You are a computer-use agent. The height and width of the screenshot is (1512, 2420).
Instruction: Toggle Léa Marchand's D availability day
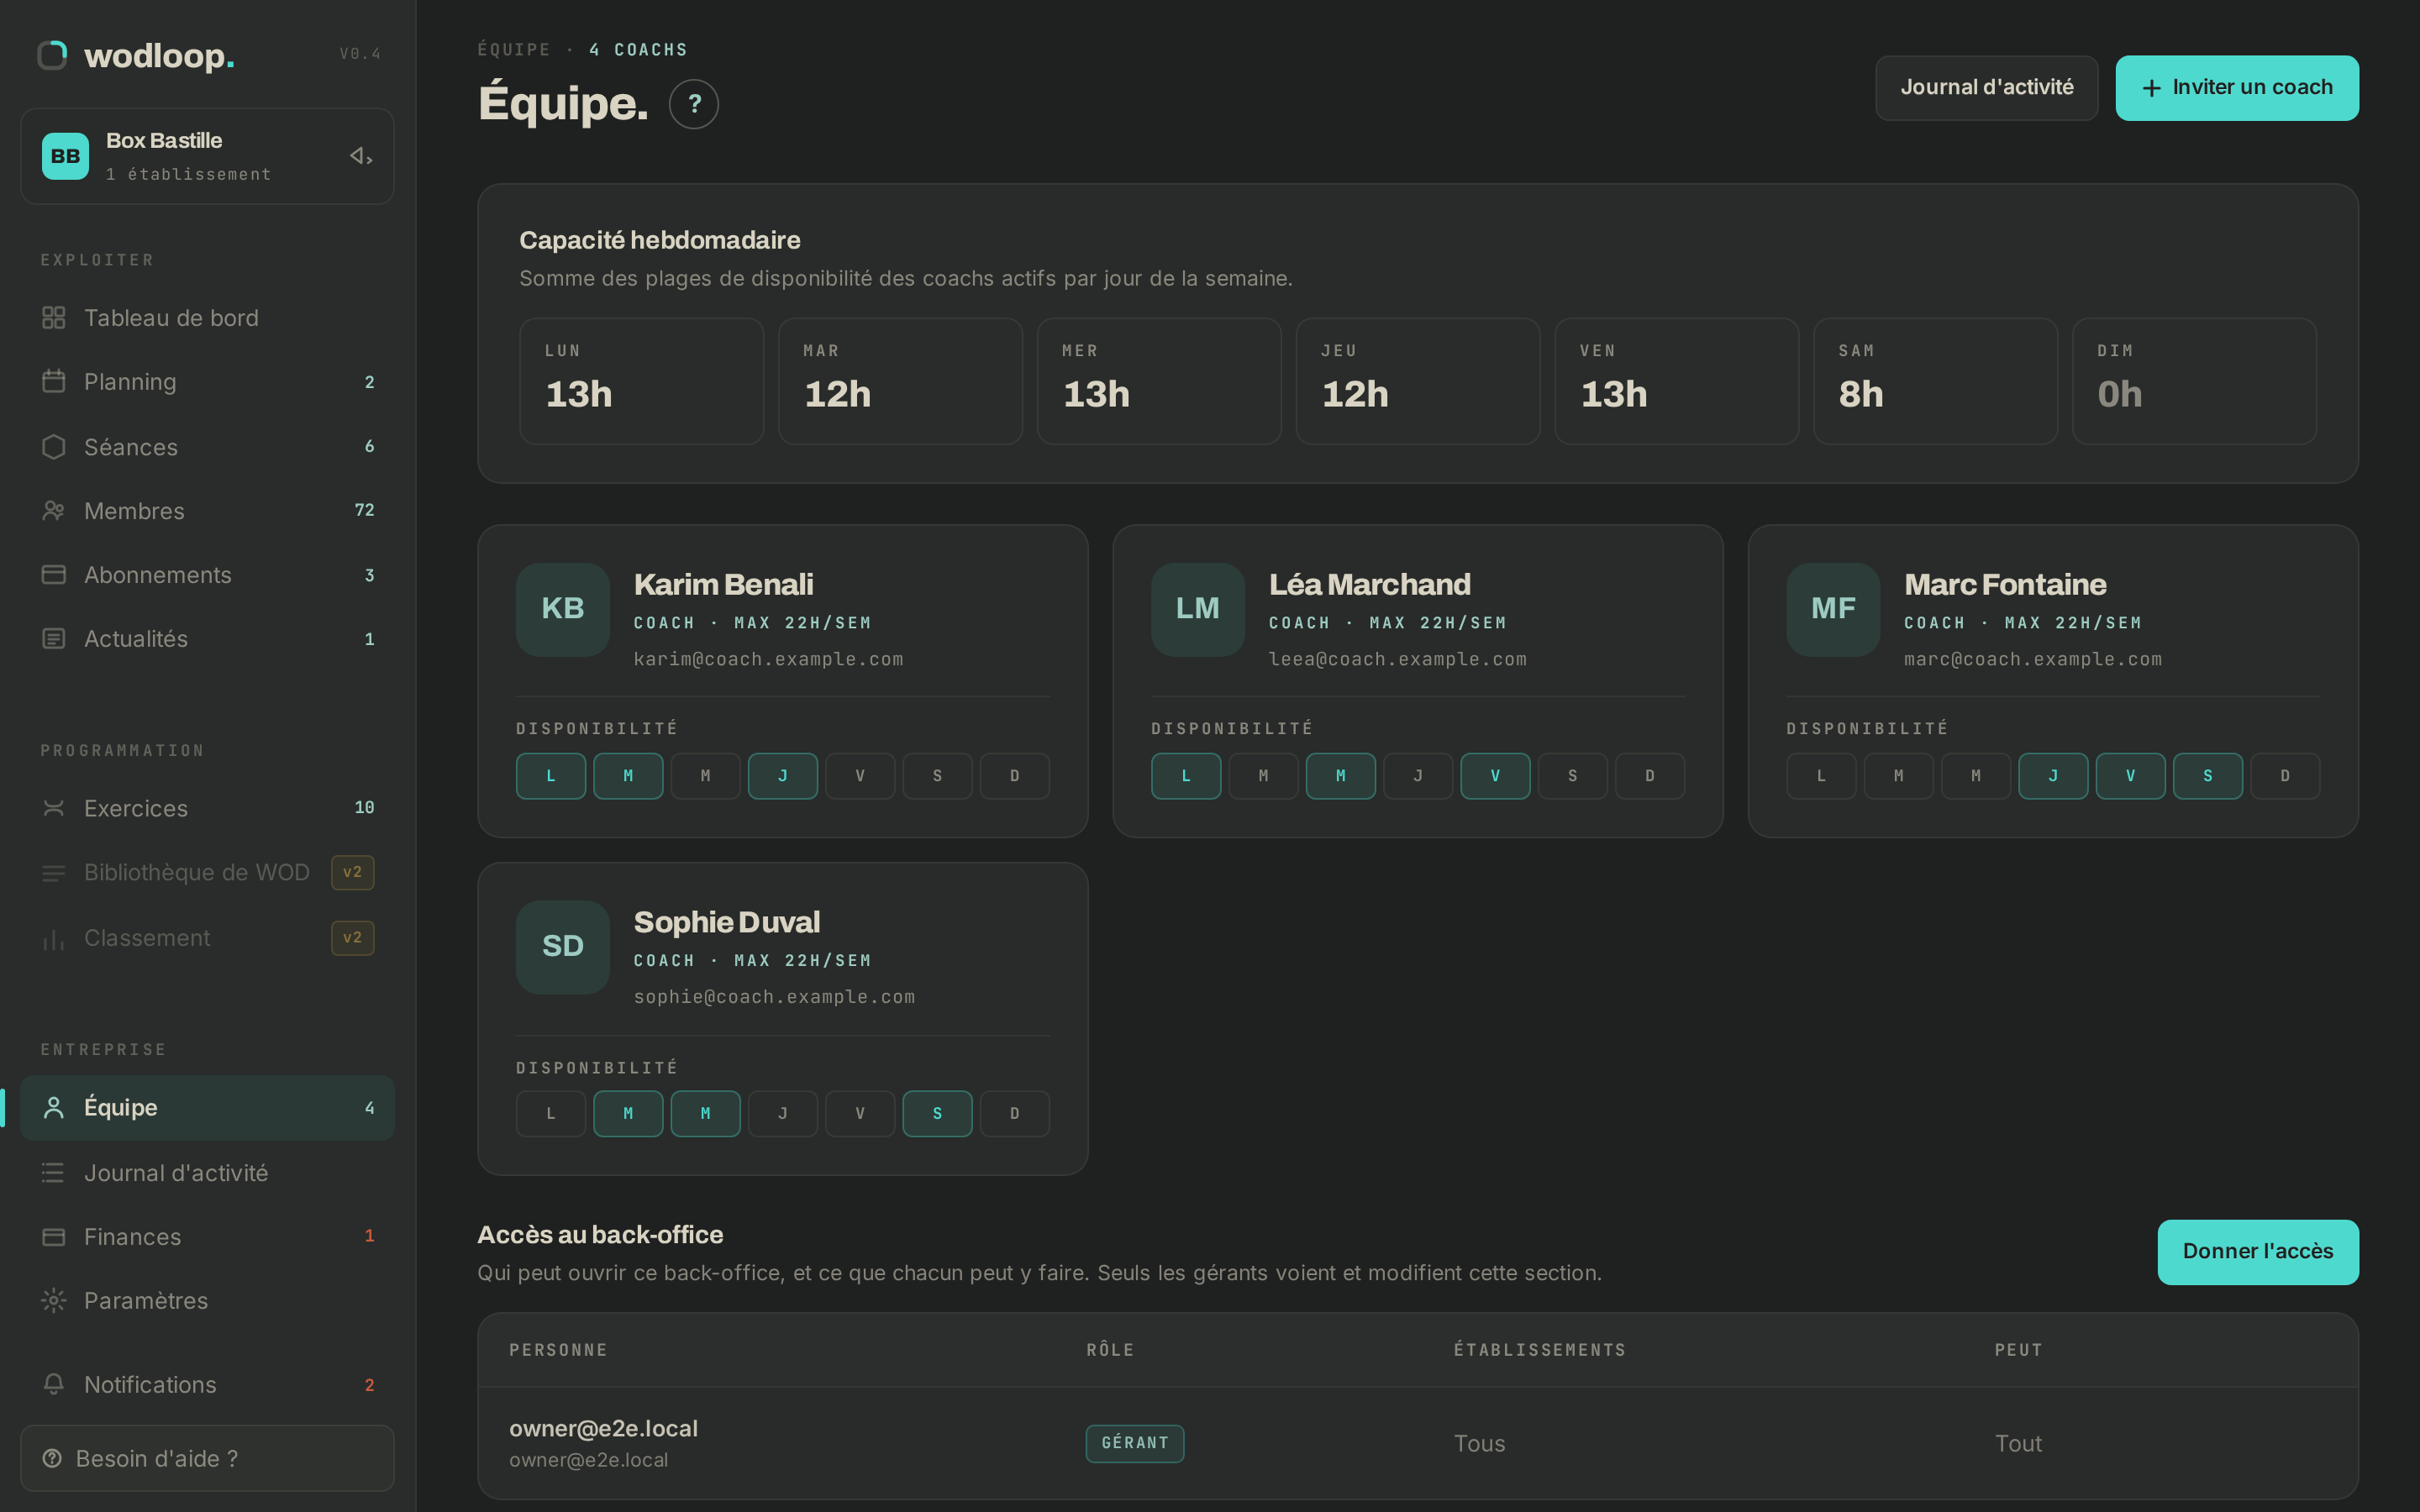pyautogui.click(x=1650, y=776)
